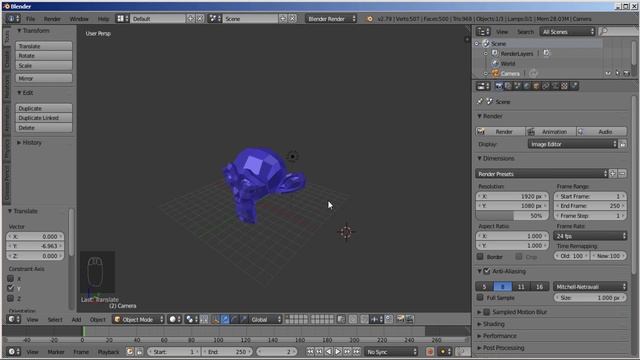Adjust the 50% resolution percentage slider
This screenshot has height=360, width=640.
tap(512, 216)
